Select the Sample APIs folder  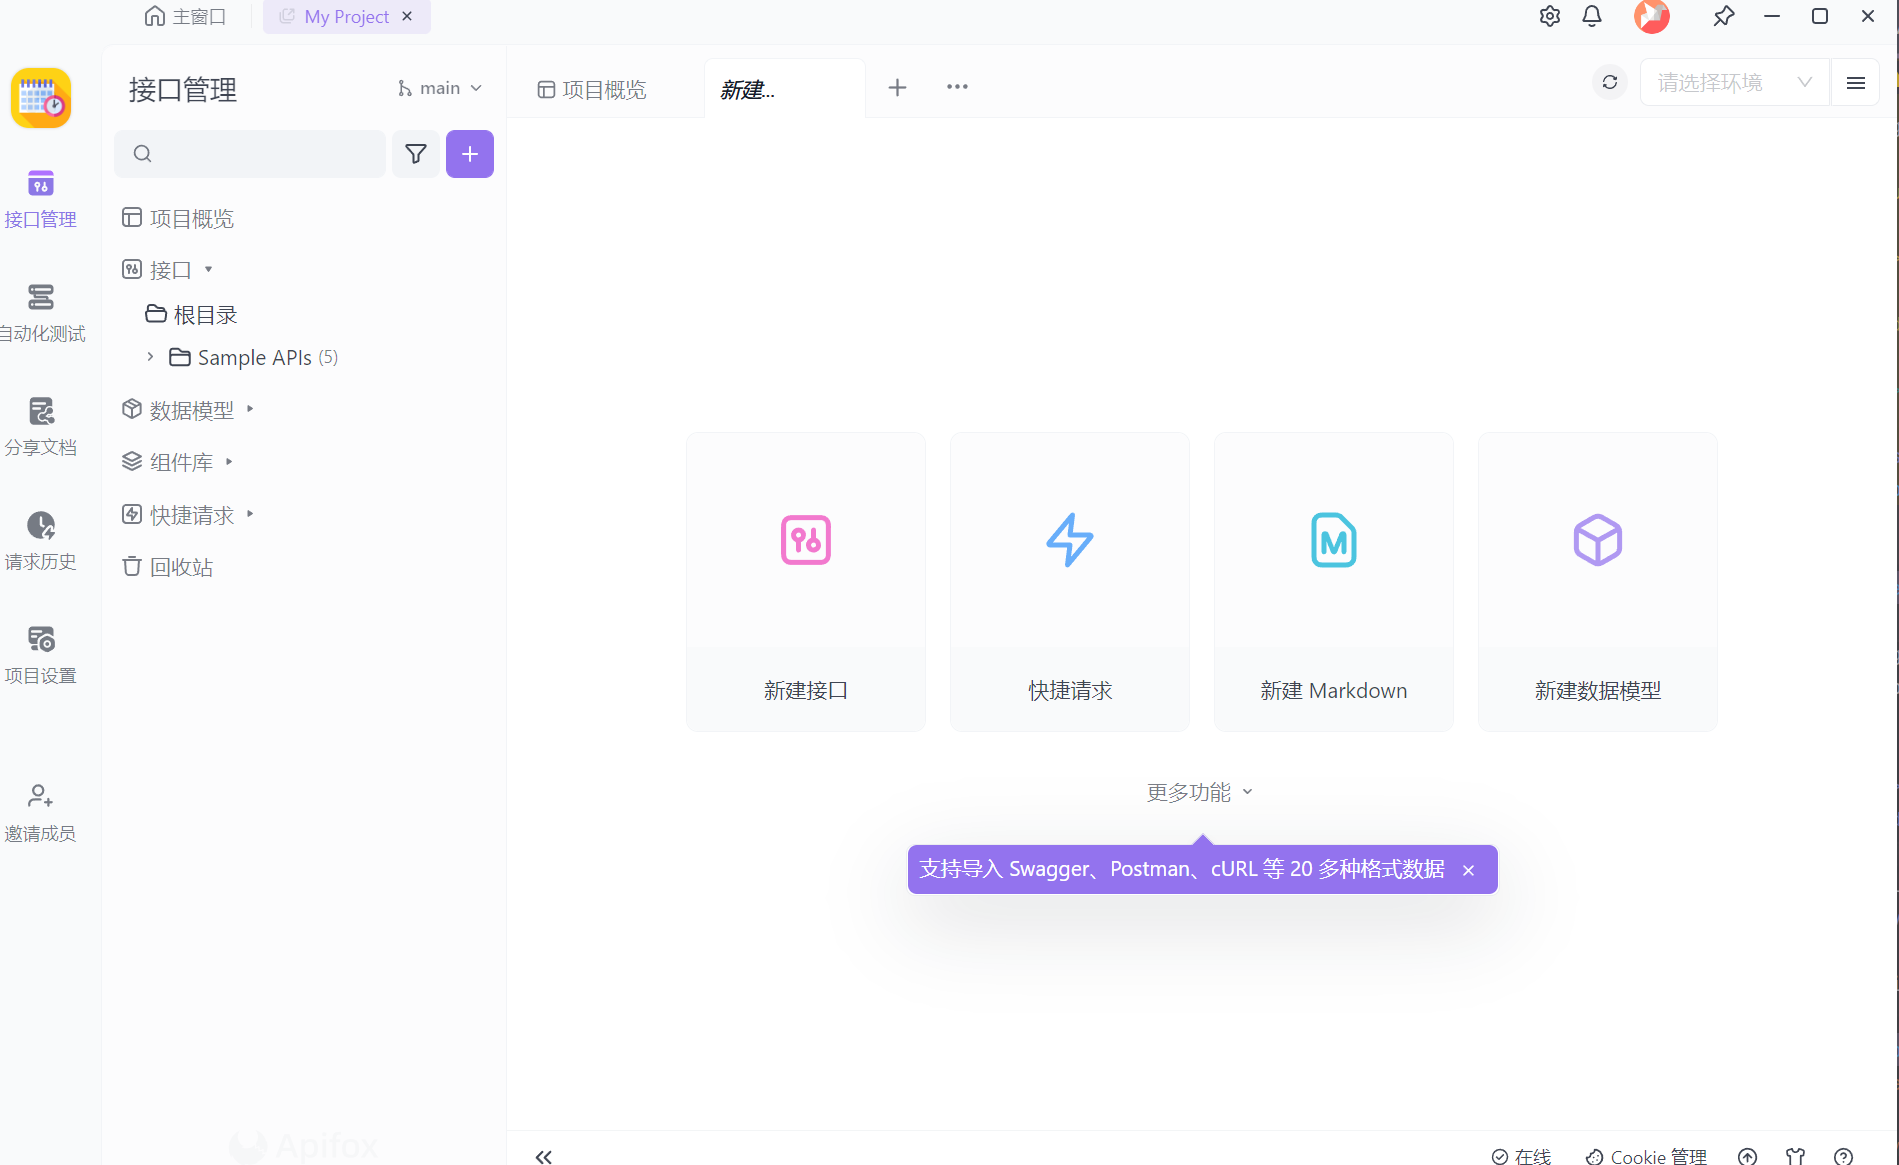tap(254, 358)
